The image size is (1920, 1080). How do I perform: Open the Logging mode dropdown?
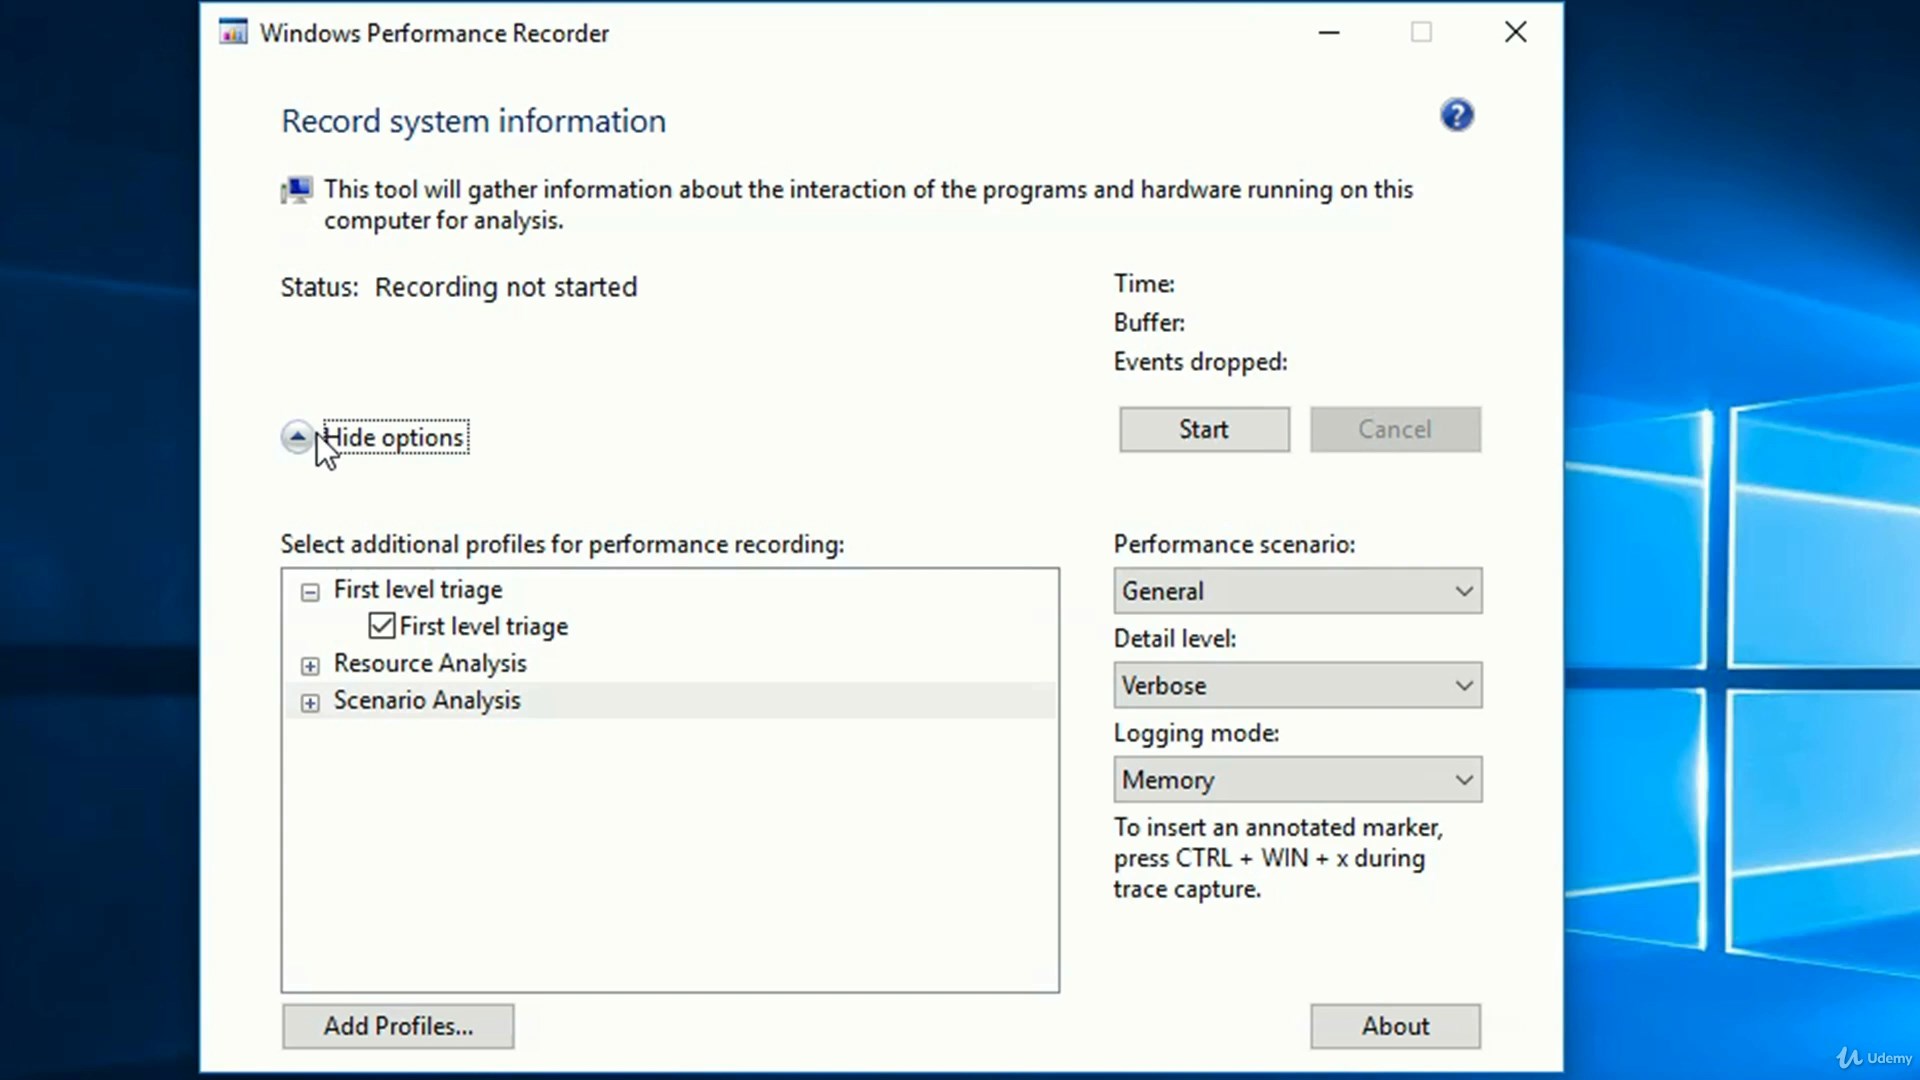1298,779
